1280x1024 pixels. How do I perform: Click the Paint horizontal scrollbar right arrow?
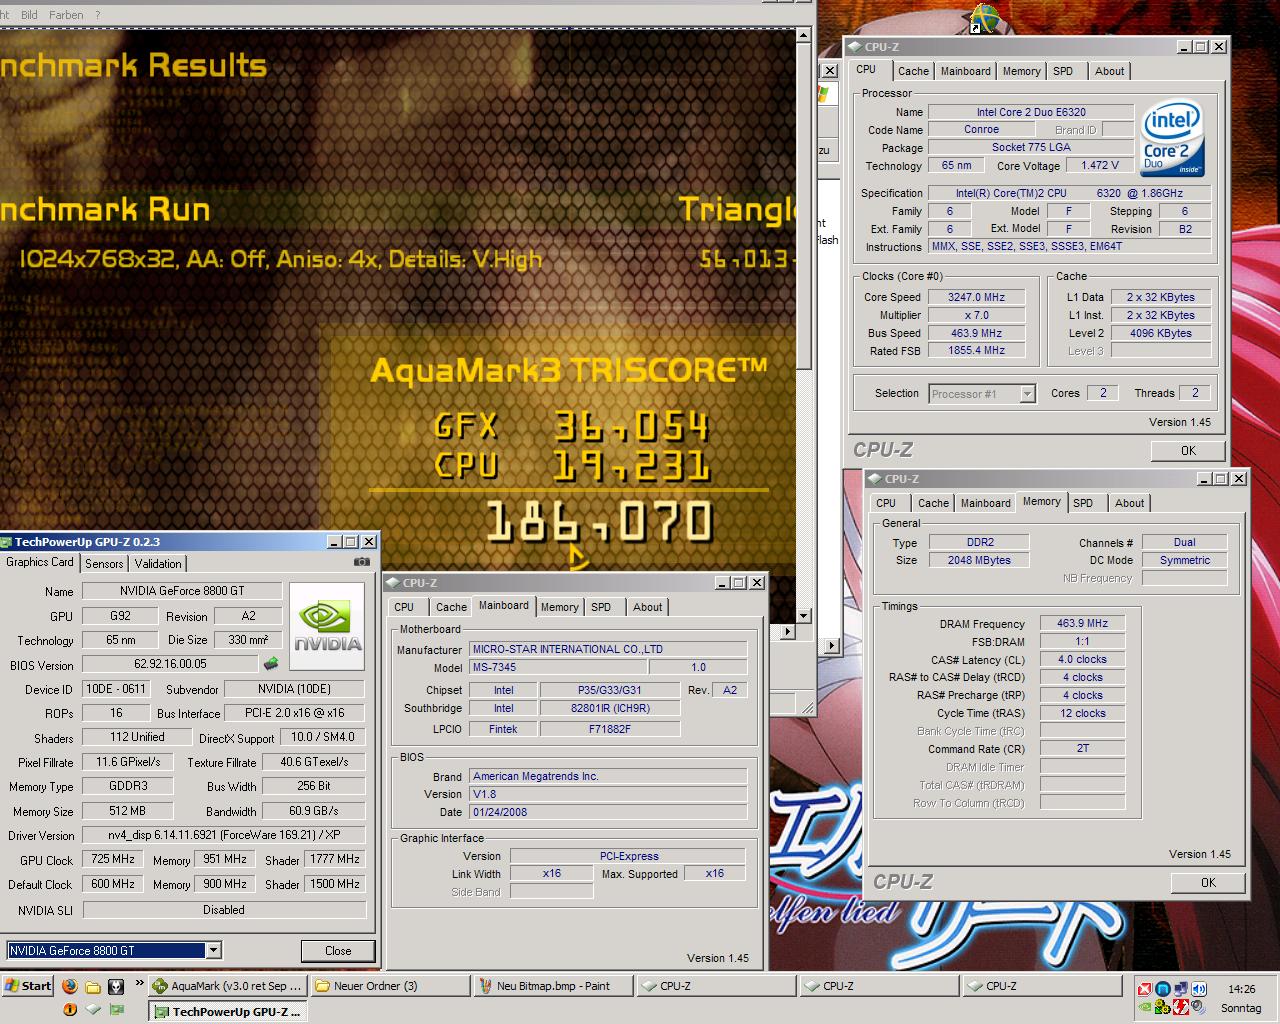tap(787, 632)
